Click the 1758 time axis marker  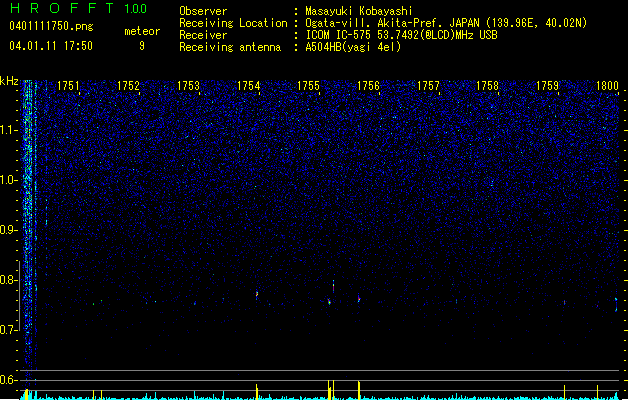487,86
